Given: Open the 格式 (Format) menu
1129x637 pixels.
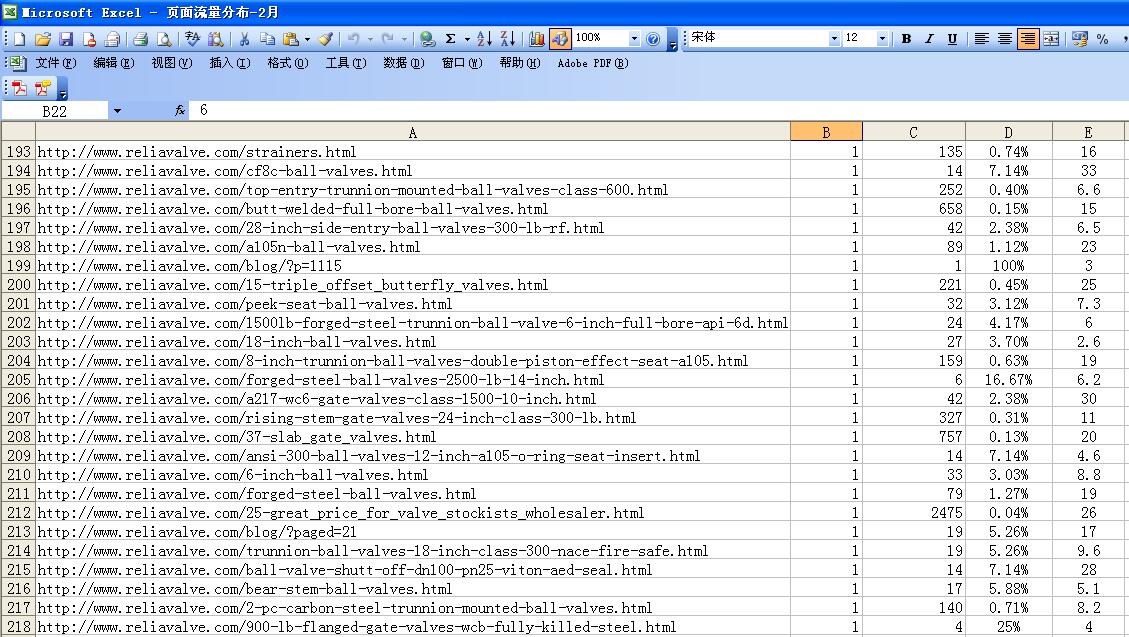Looking at the screenshot, I should pos(287,63).
